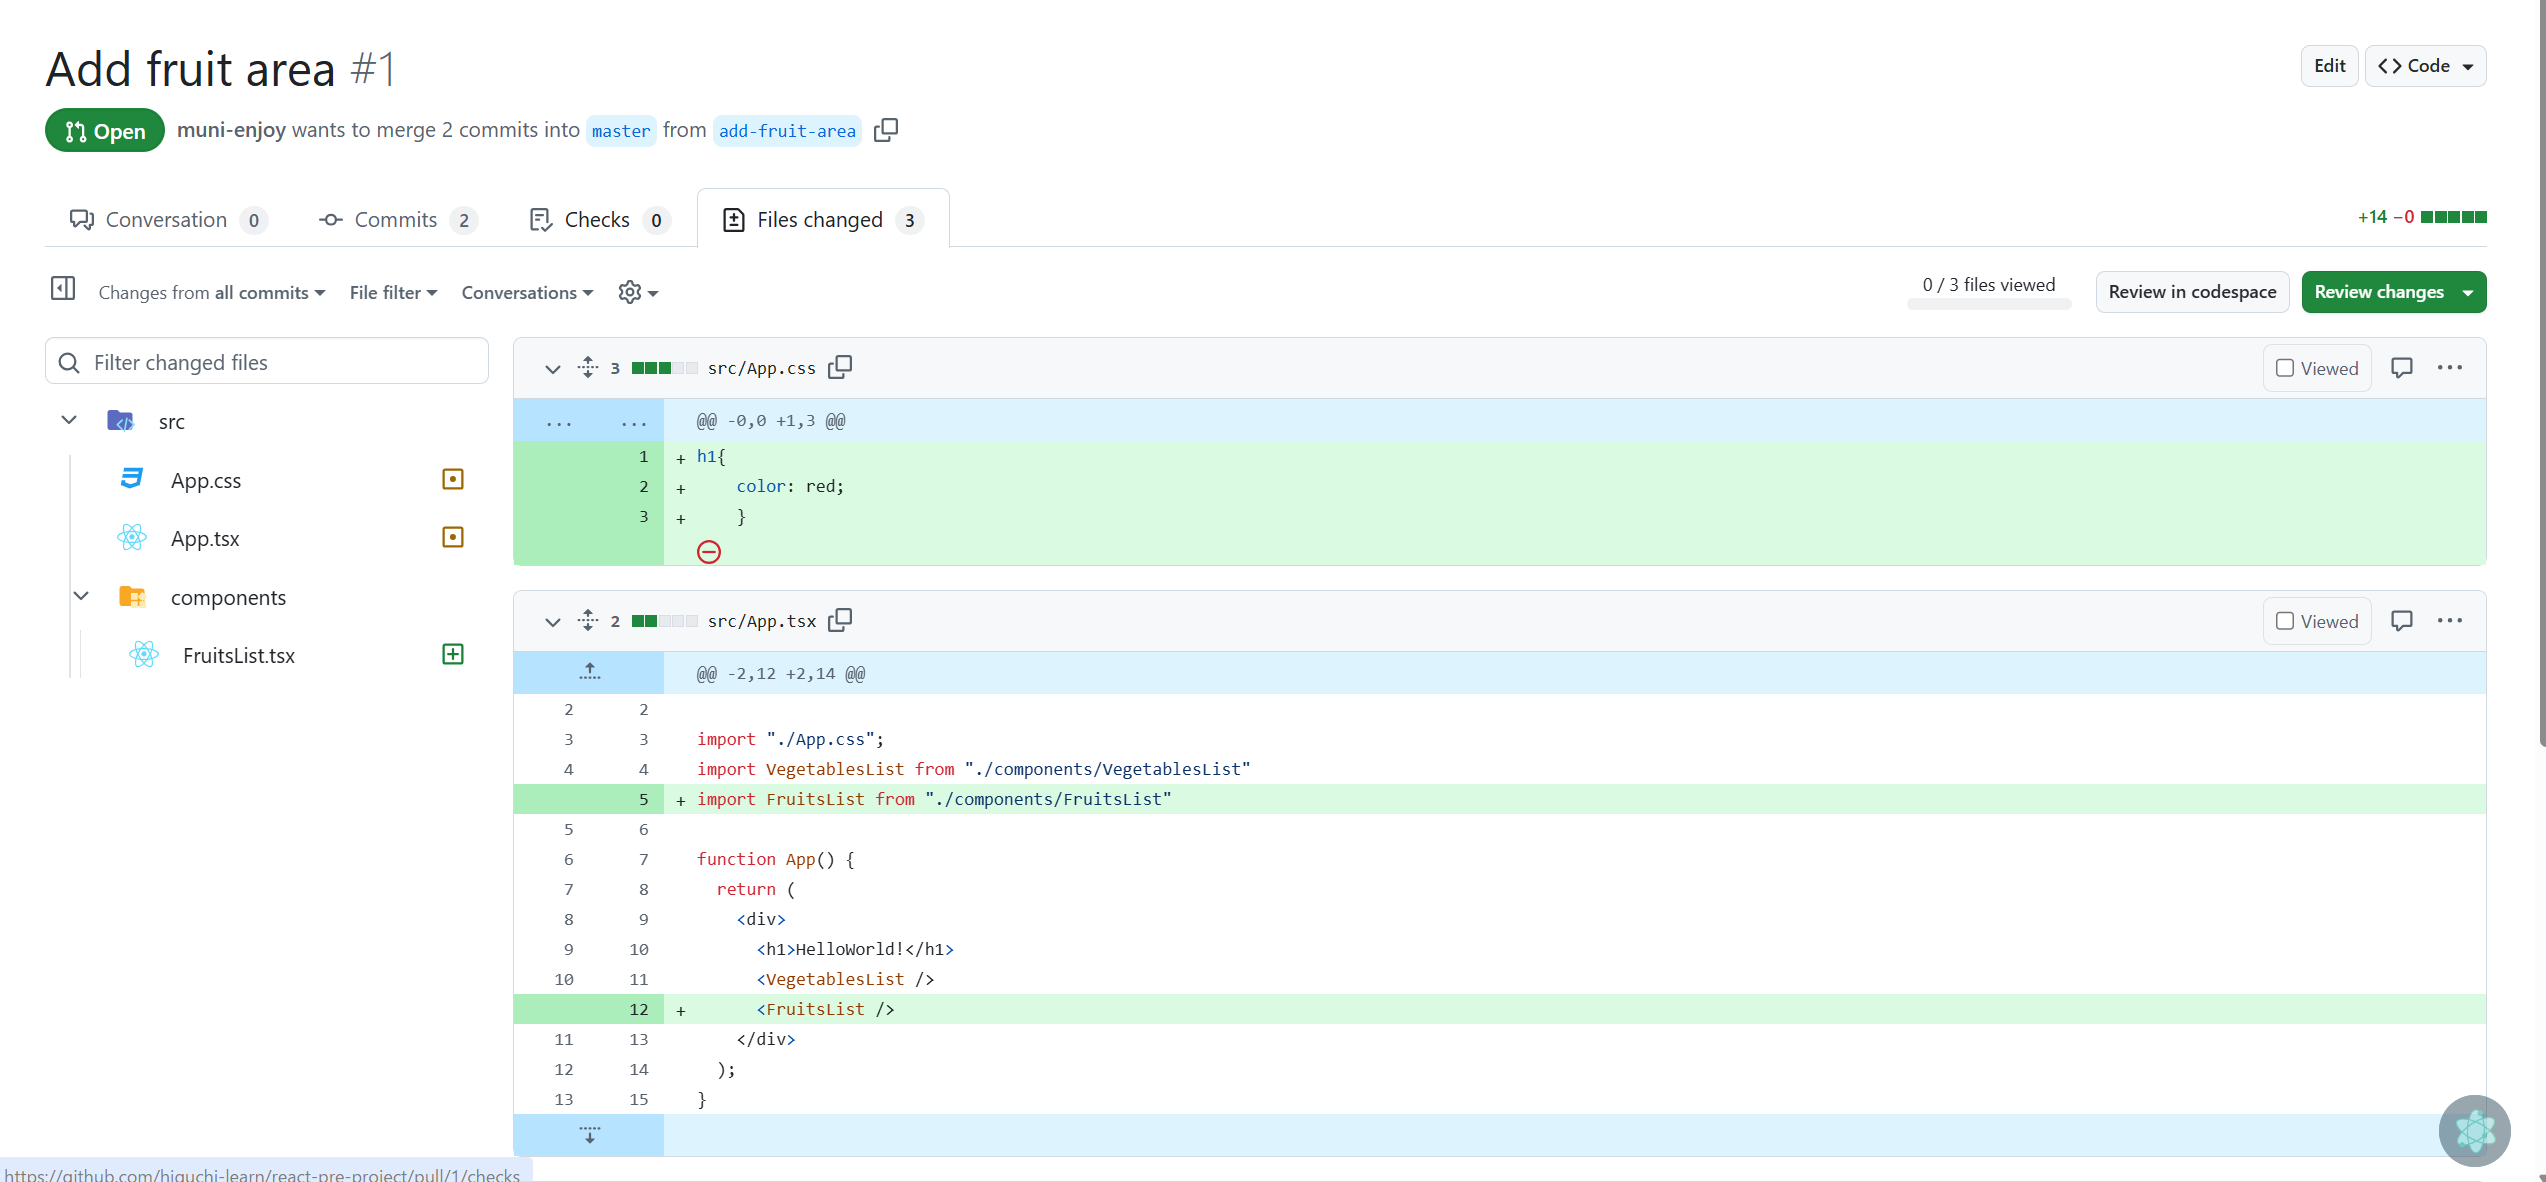Open the Checks tab

[597, 220]
